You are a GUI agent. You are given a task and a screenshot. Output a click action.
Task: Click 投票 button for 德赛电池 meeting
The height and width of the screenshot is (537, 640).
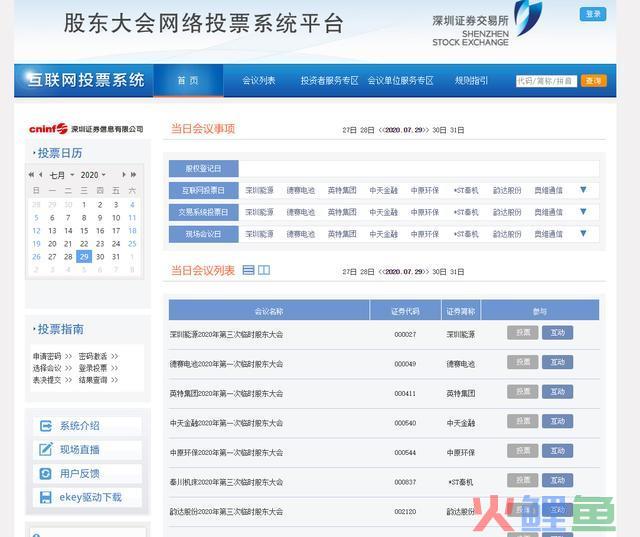pyautogui.click(x=523, y=362)
